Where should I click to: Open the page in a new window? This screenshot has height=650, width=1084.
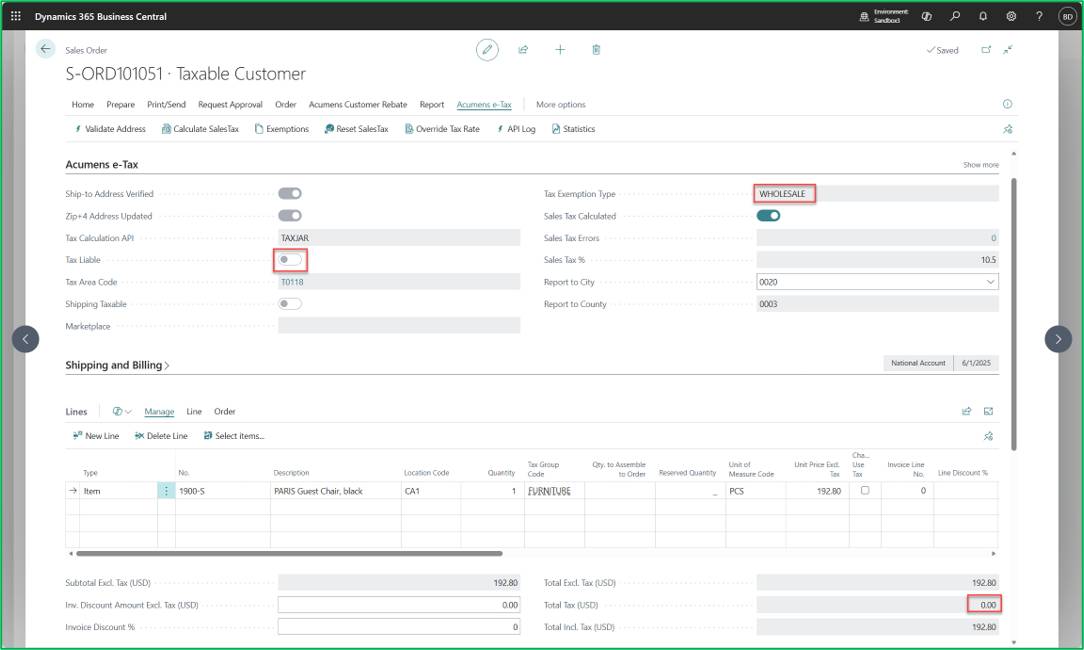coord(986,50)
